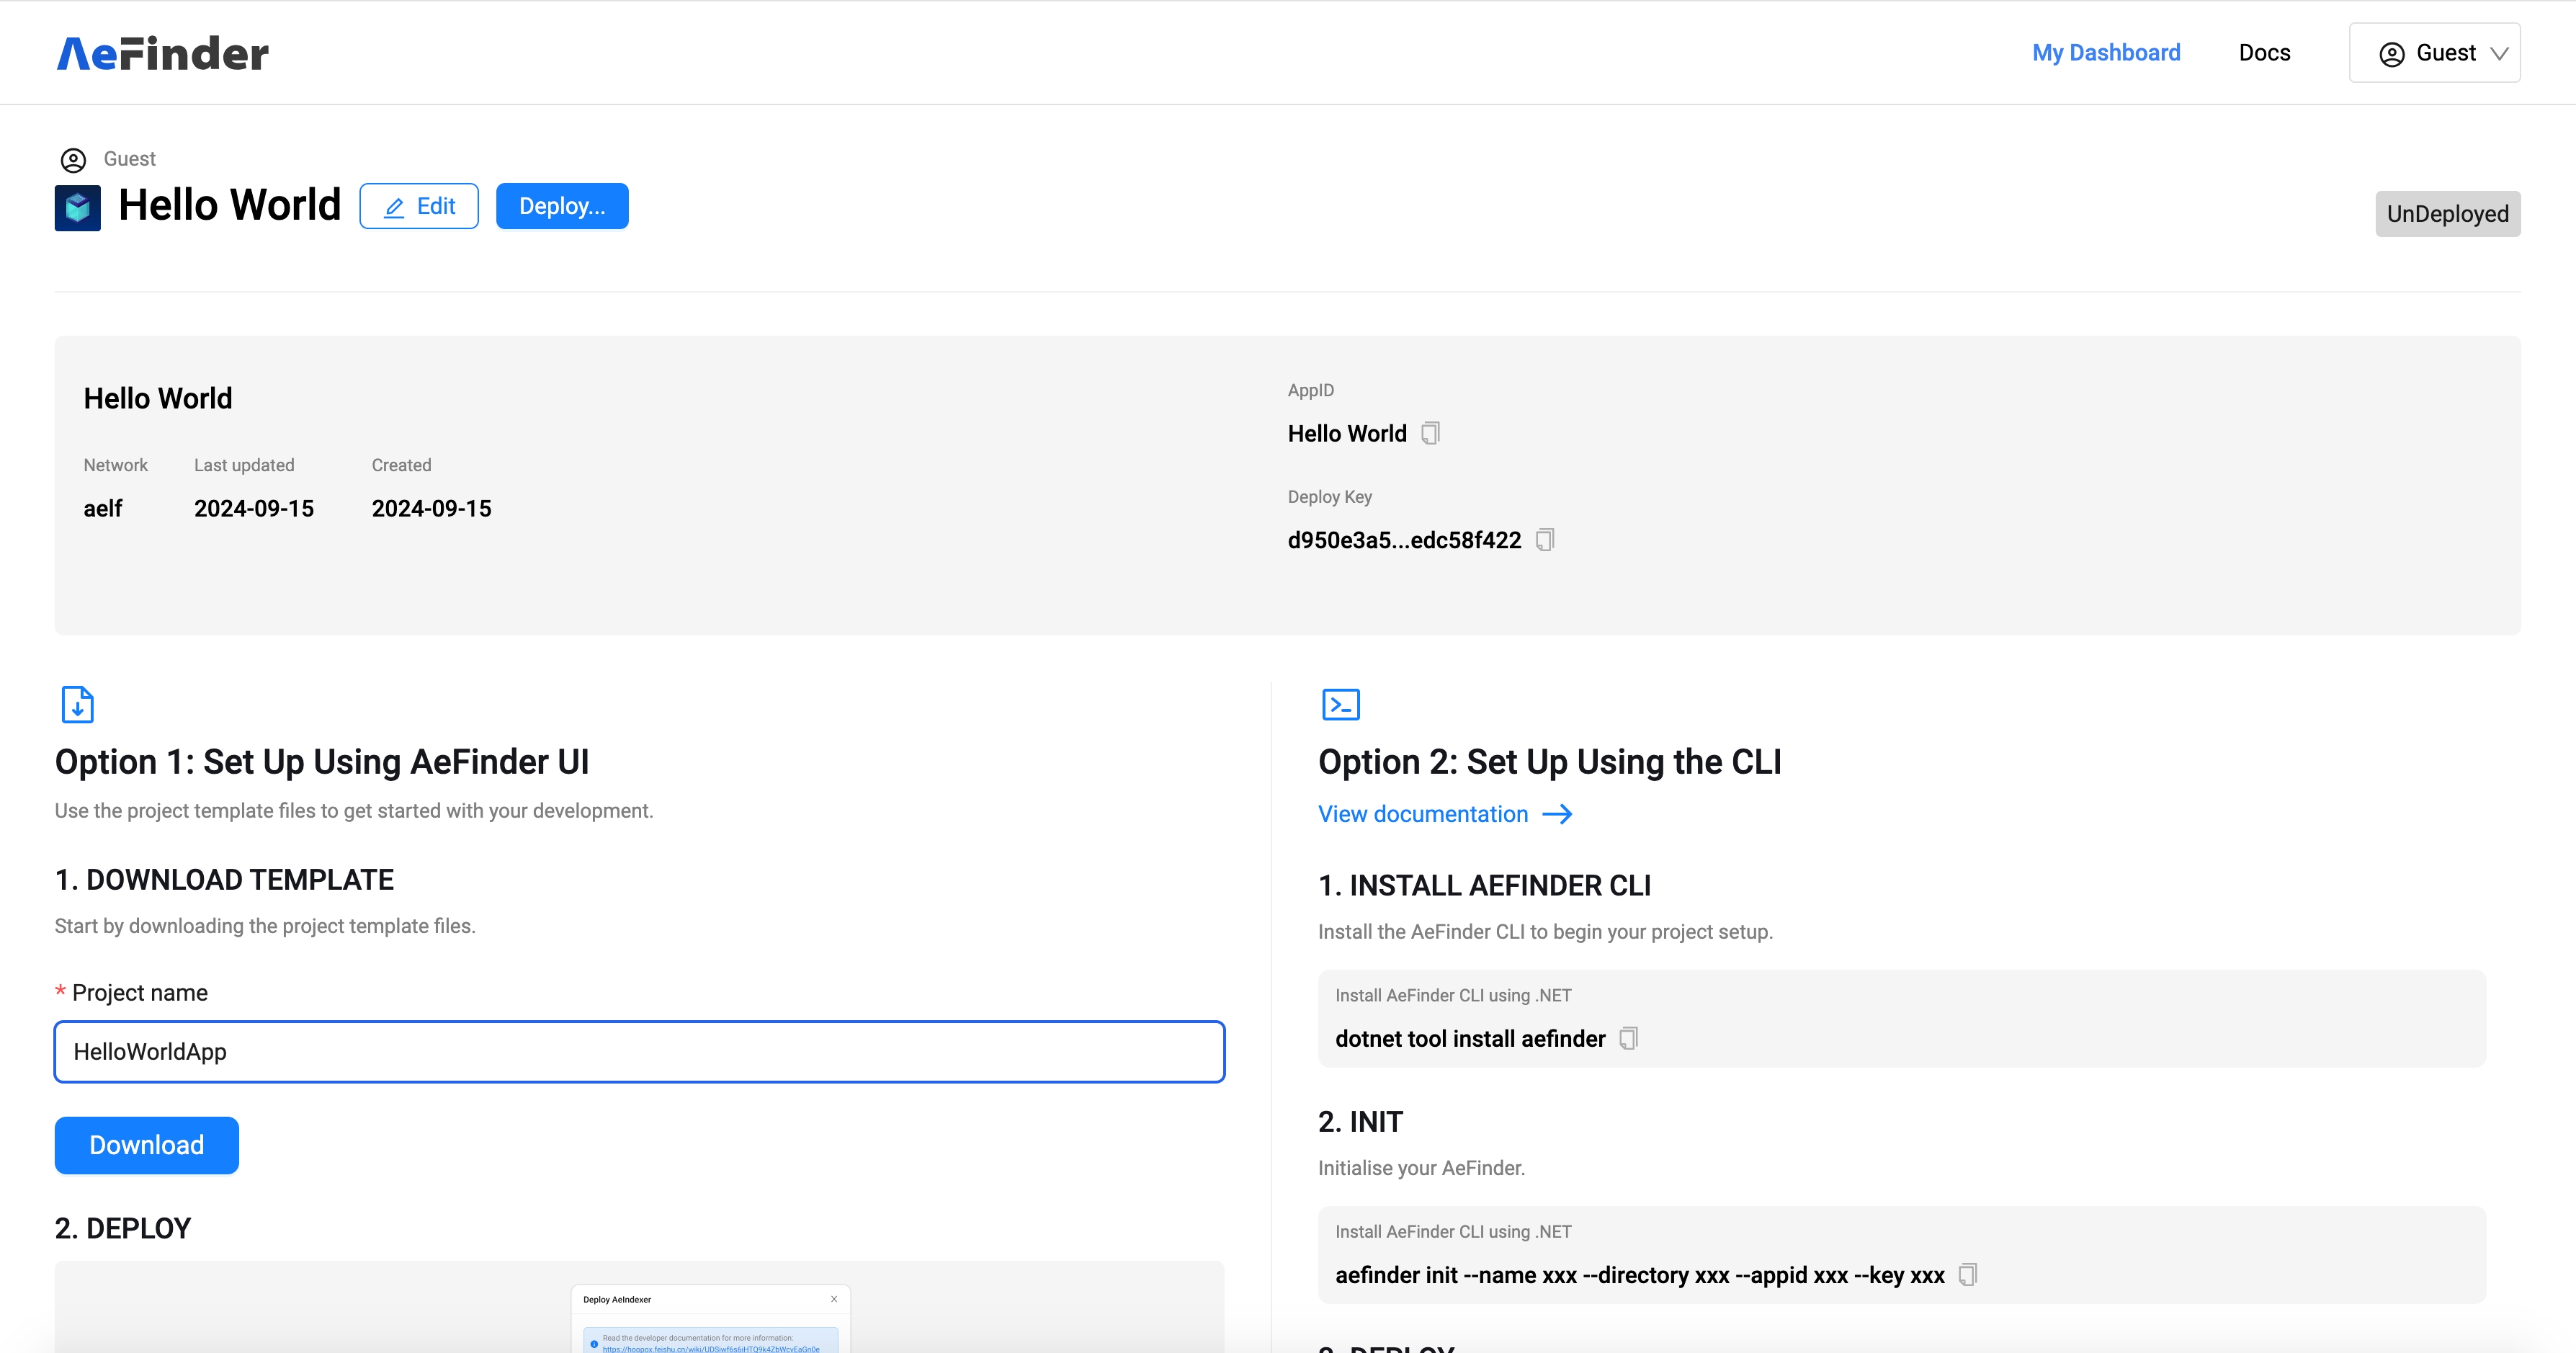
Task: Copy the aefinder init command
Action: 1968,1275
